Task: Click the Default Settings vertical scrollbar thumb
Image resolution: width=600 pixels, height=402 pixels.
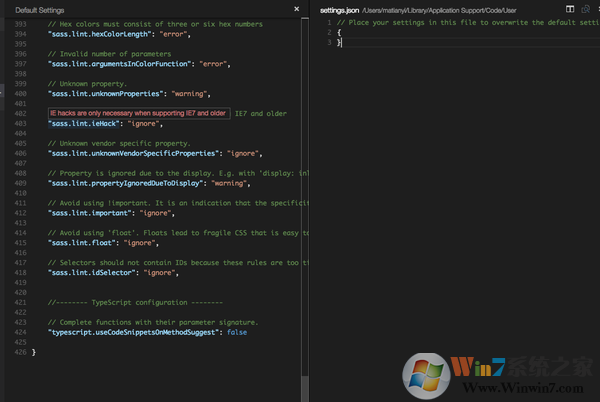Action: point(305,388)
